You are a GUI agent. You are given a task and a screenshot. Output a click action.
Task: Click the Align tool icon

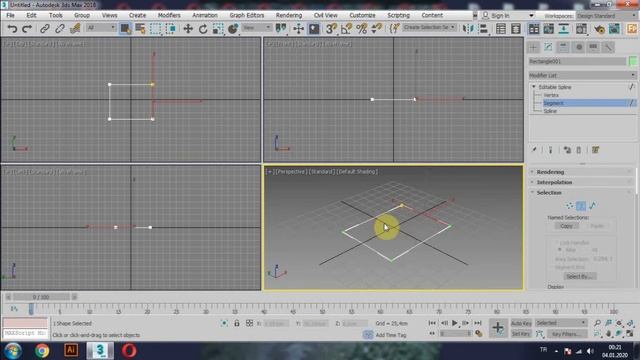pyautogui.click(x=483, y=29)
